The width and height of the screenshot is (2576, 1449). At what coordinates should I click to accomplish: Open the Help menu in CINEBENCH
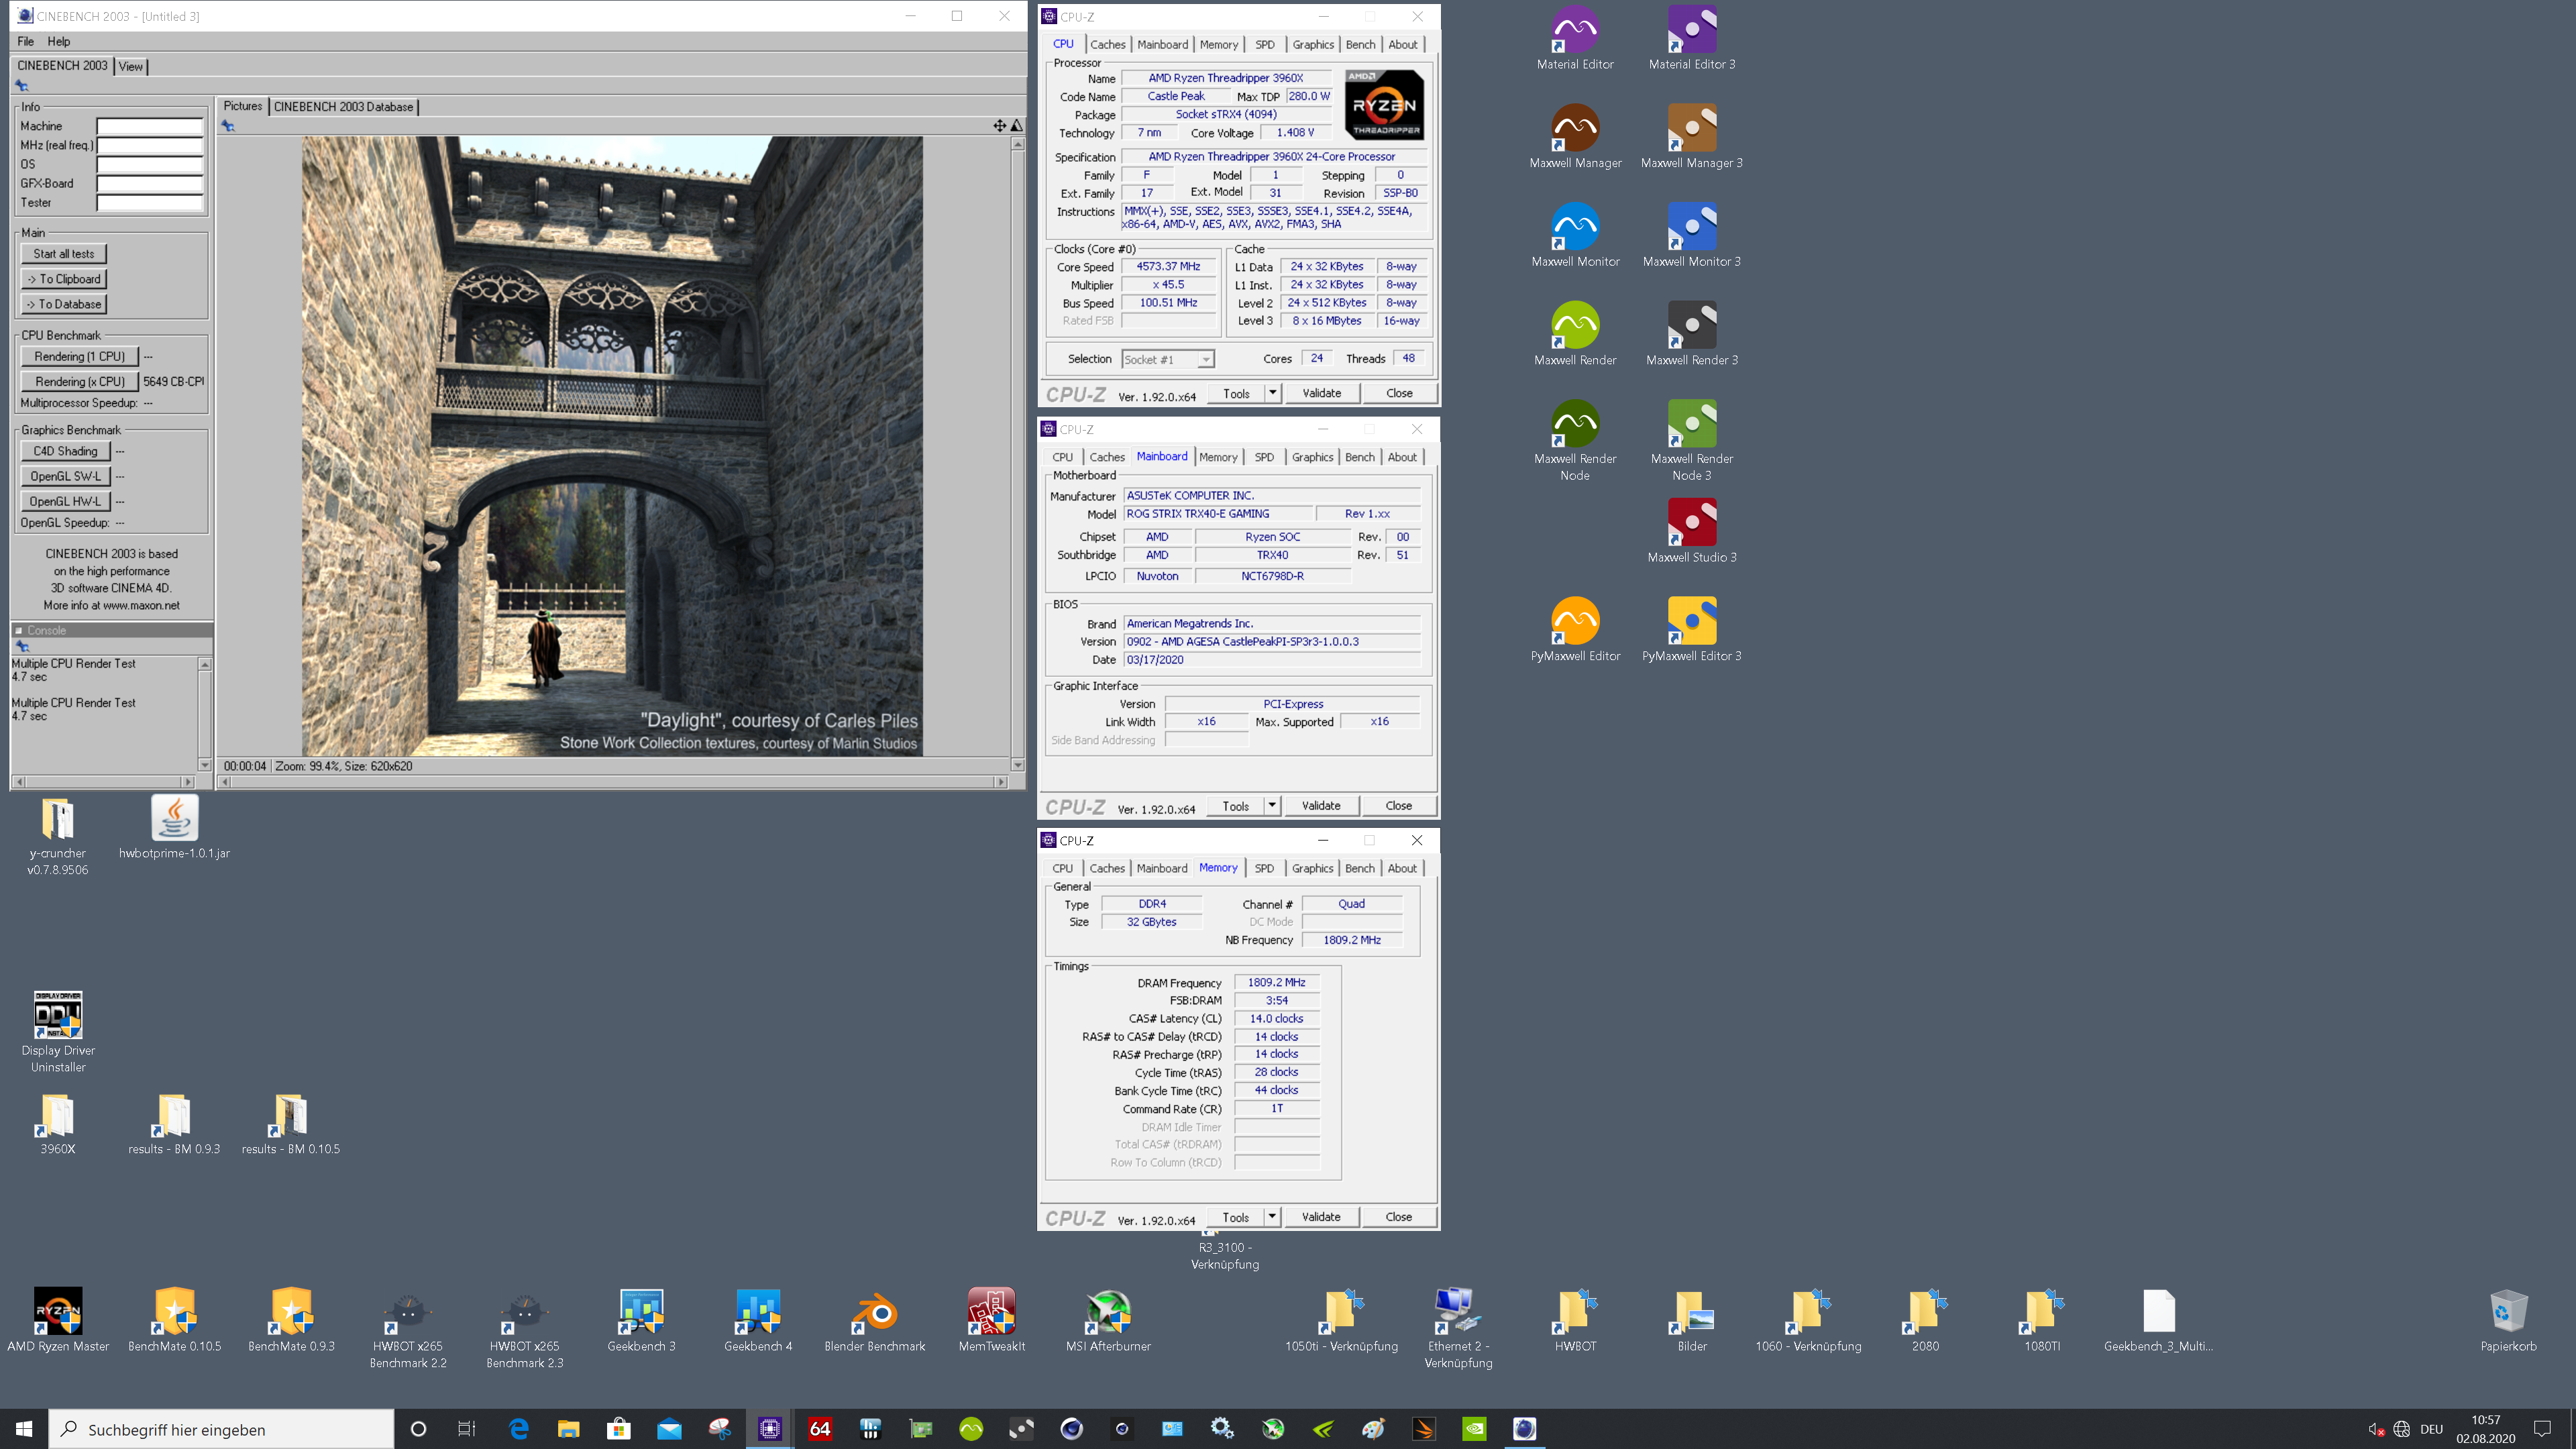click(59, 41)
